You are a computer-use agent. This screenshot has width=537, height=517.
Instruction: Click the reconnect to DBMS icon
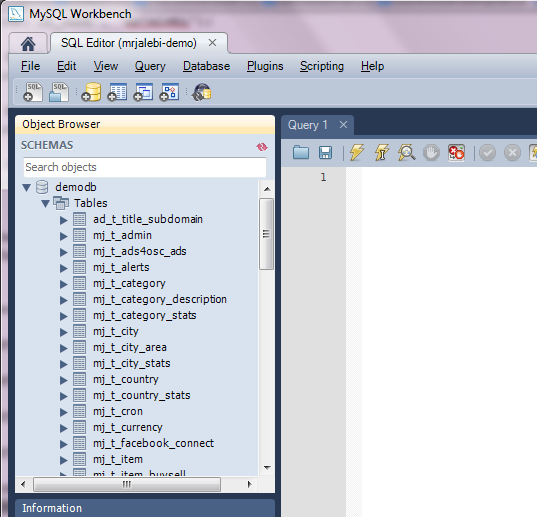202,92
